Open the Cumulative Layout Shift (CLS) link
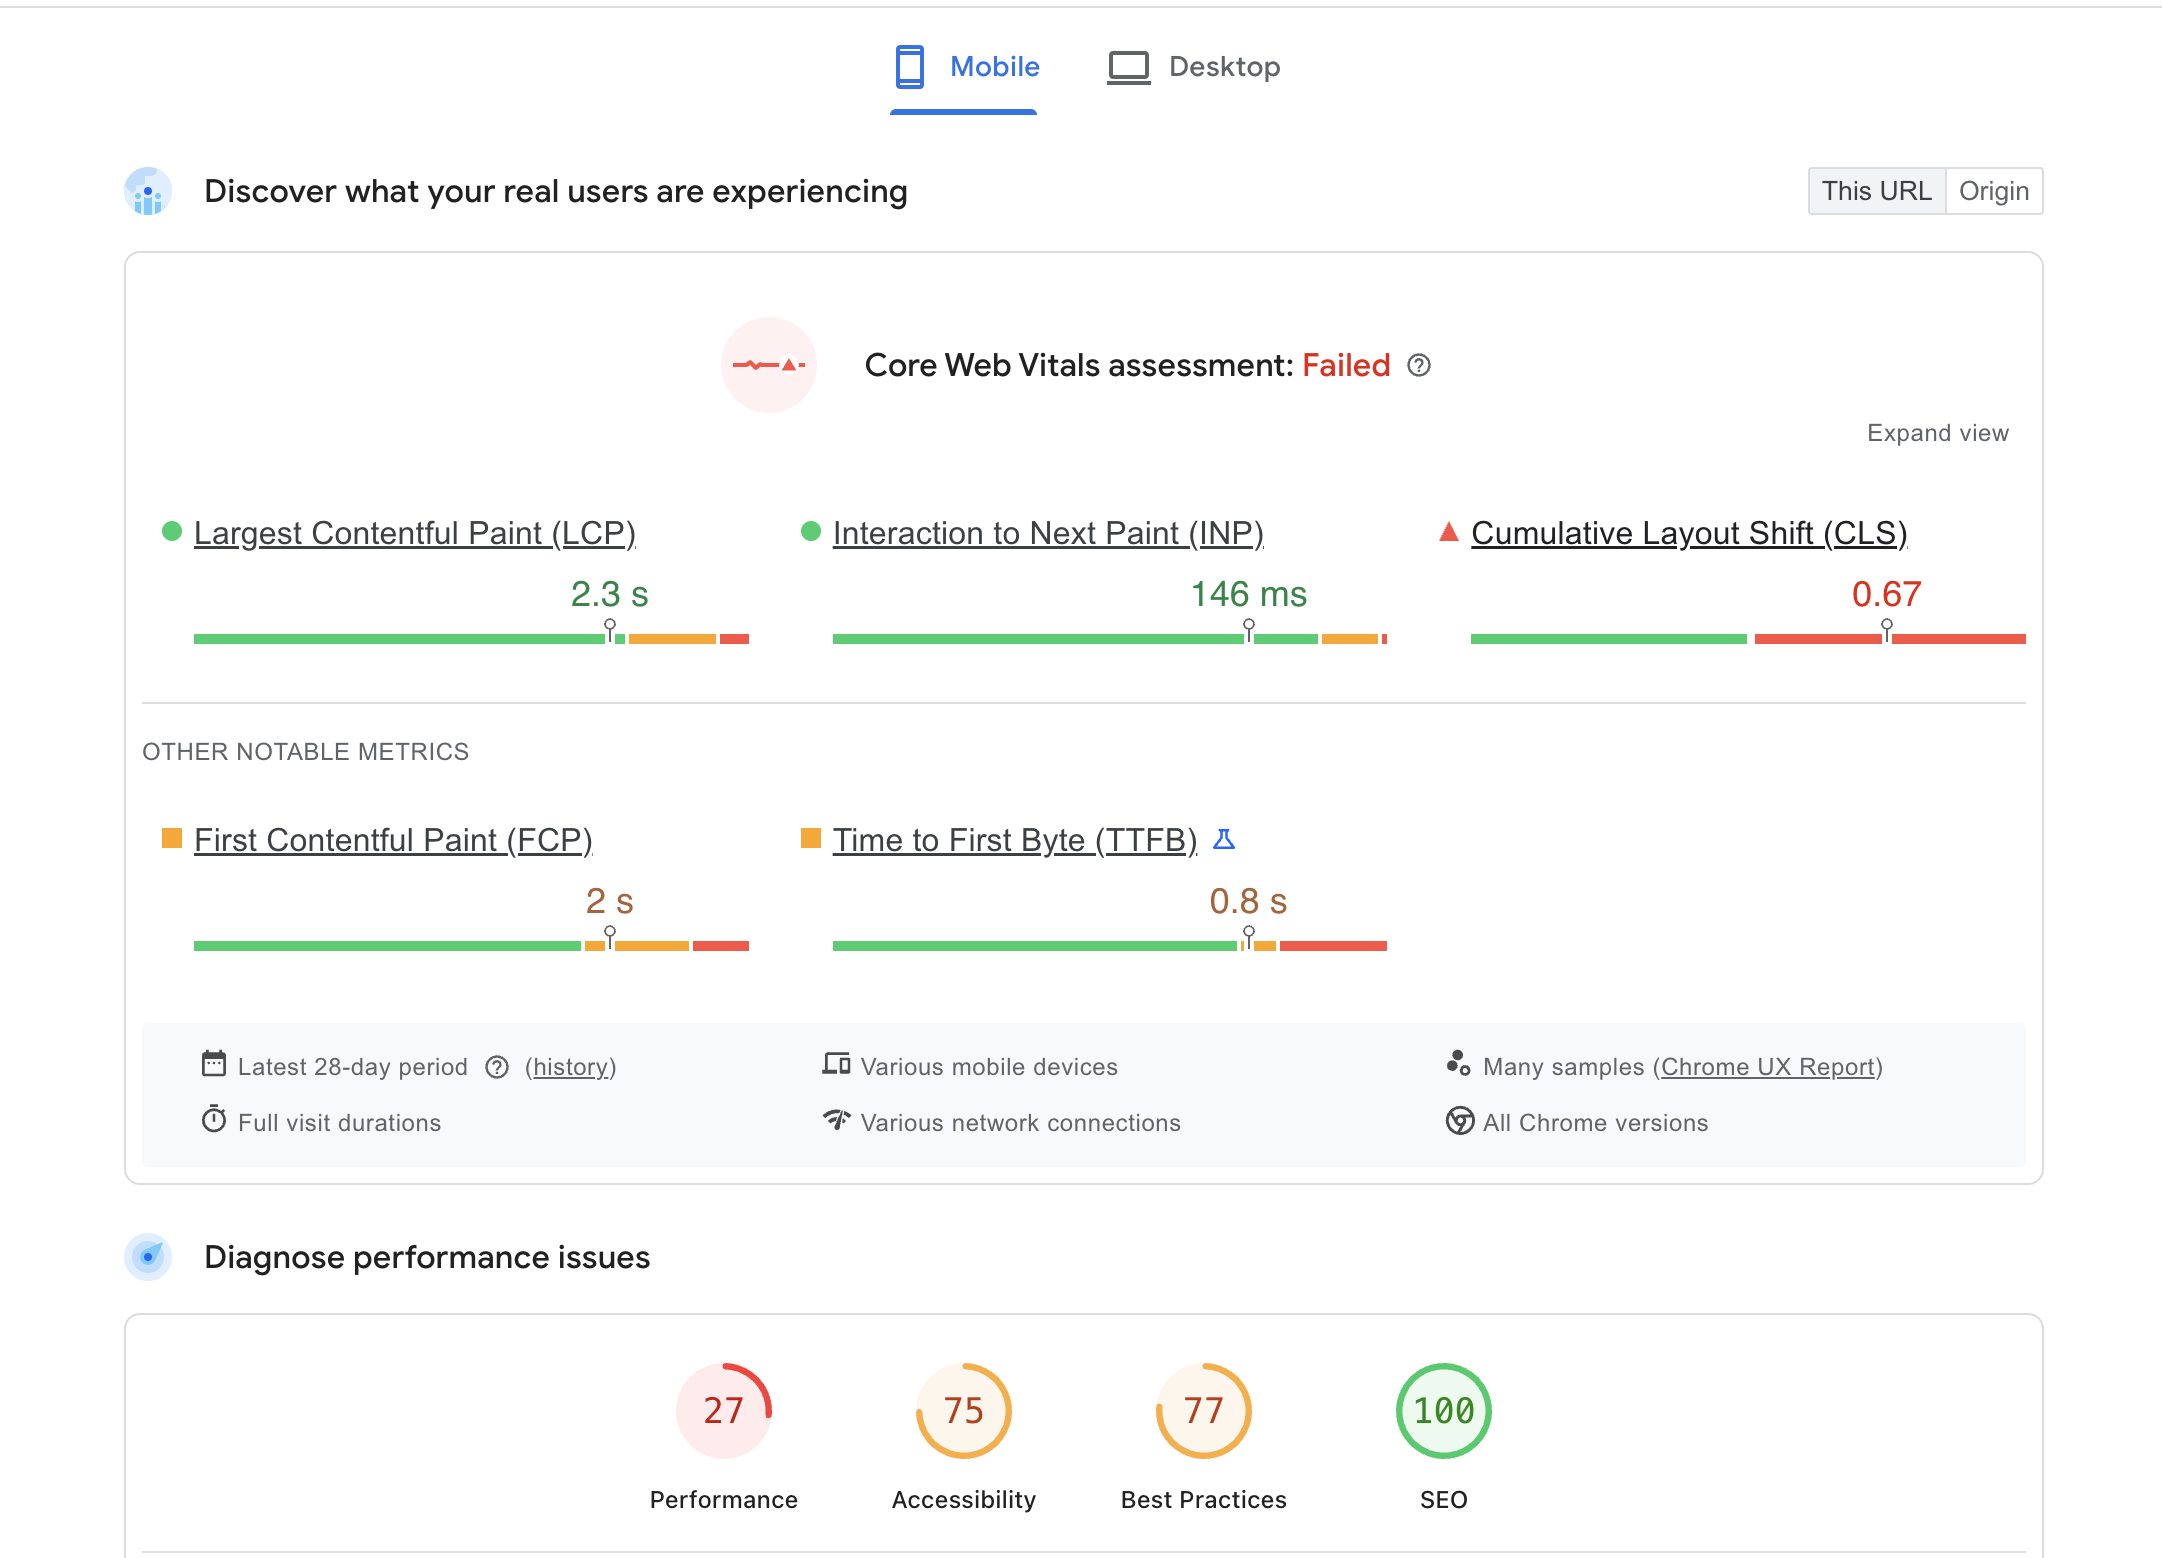This screenshot has height=1558, width=2162. click(1688, 533)
